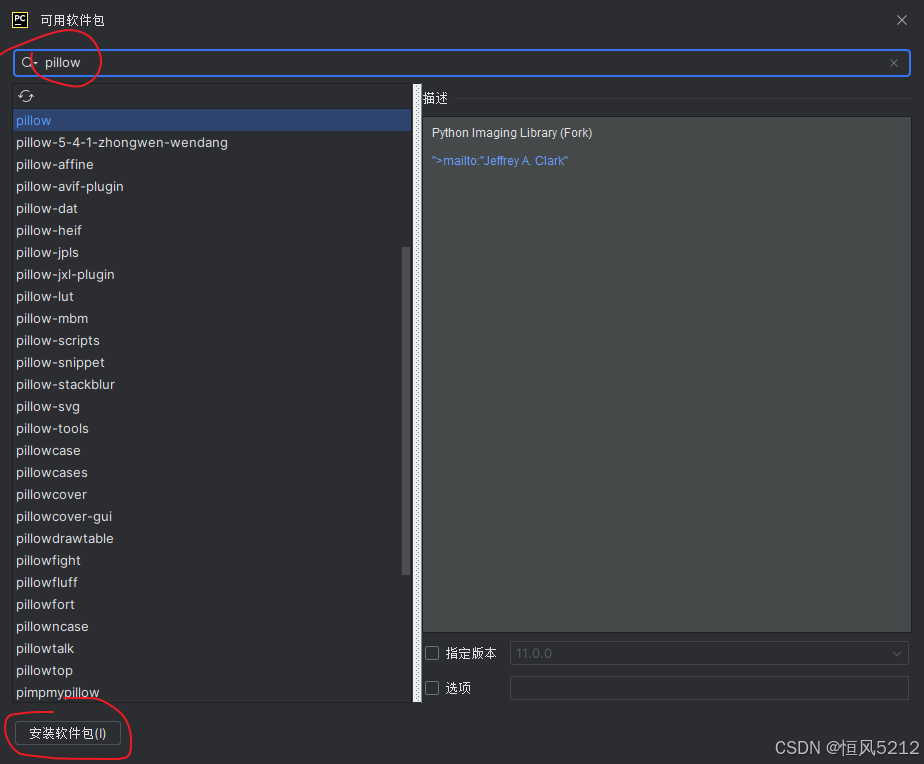Click the refresh packages icon
The width and height of the screenshot is (924, 764).
pos(26,96)
